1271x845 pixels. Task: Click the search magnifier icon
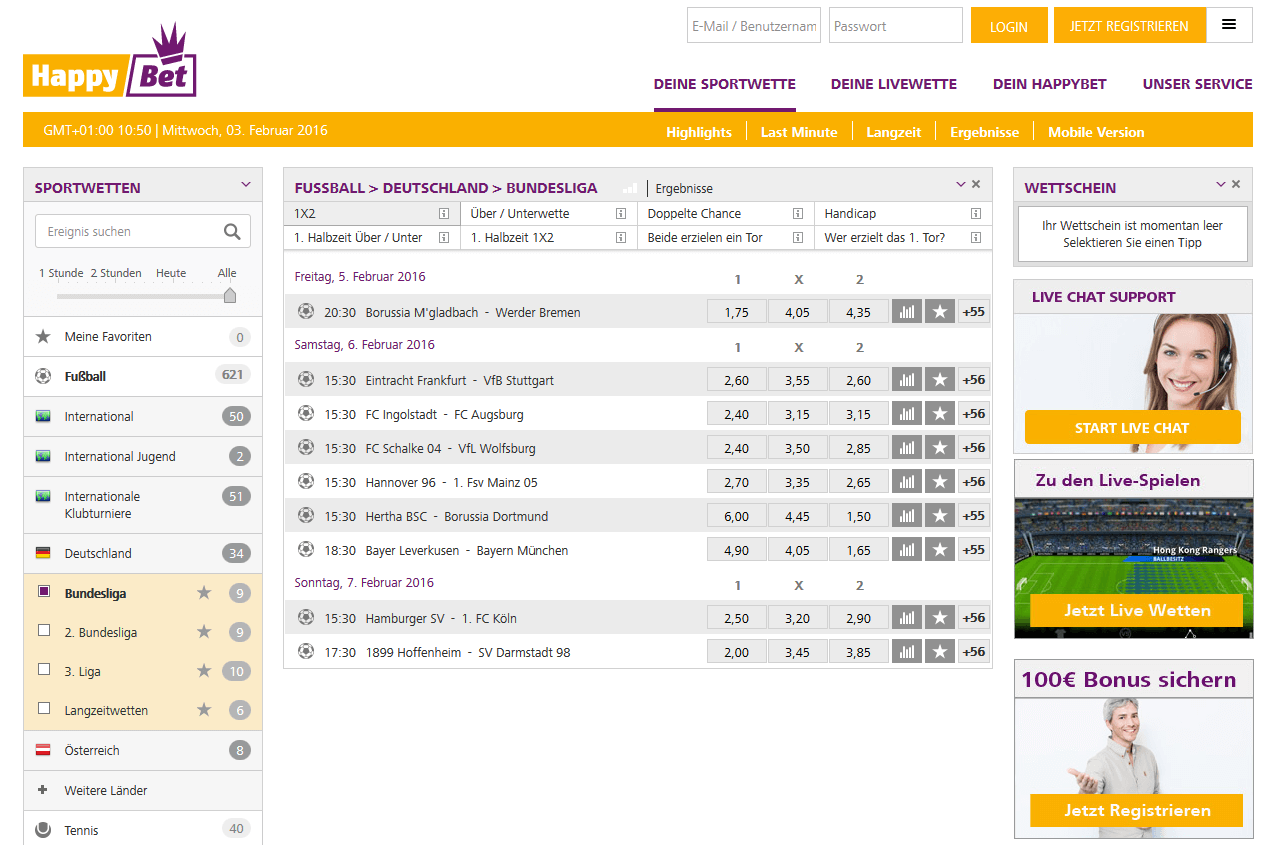point(232,231)
